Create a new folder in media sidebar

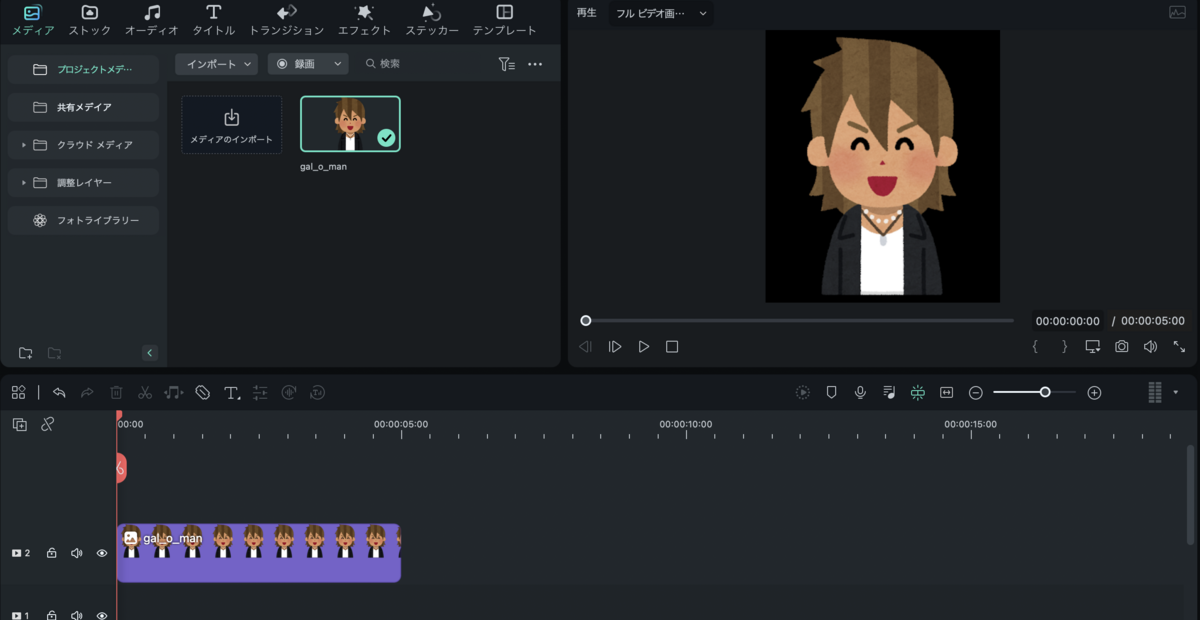(x=26, y=353)
